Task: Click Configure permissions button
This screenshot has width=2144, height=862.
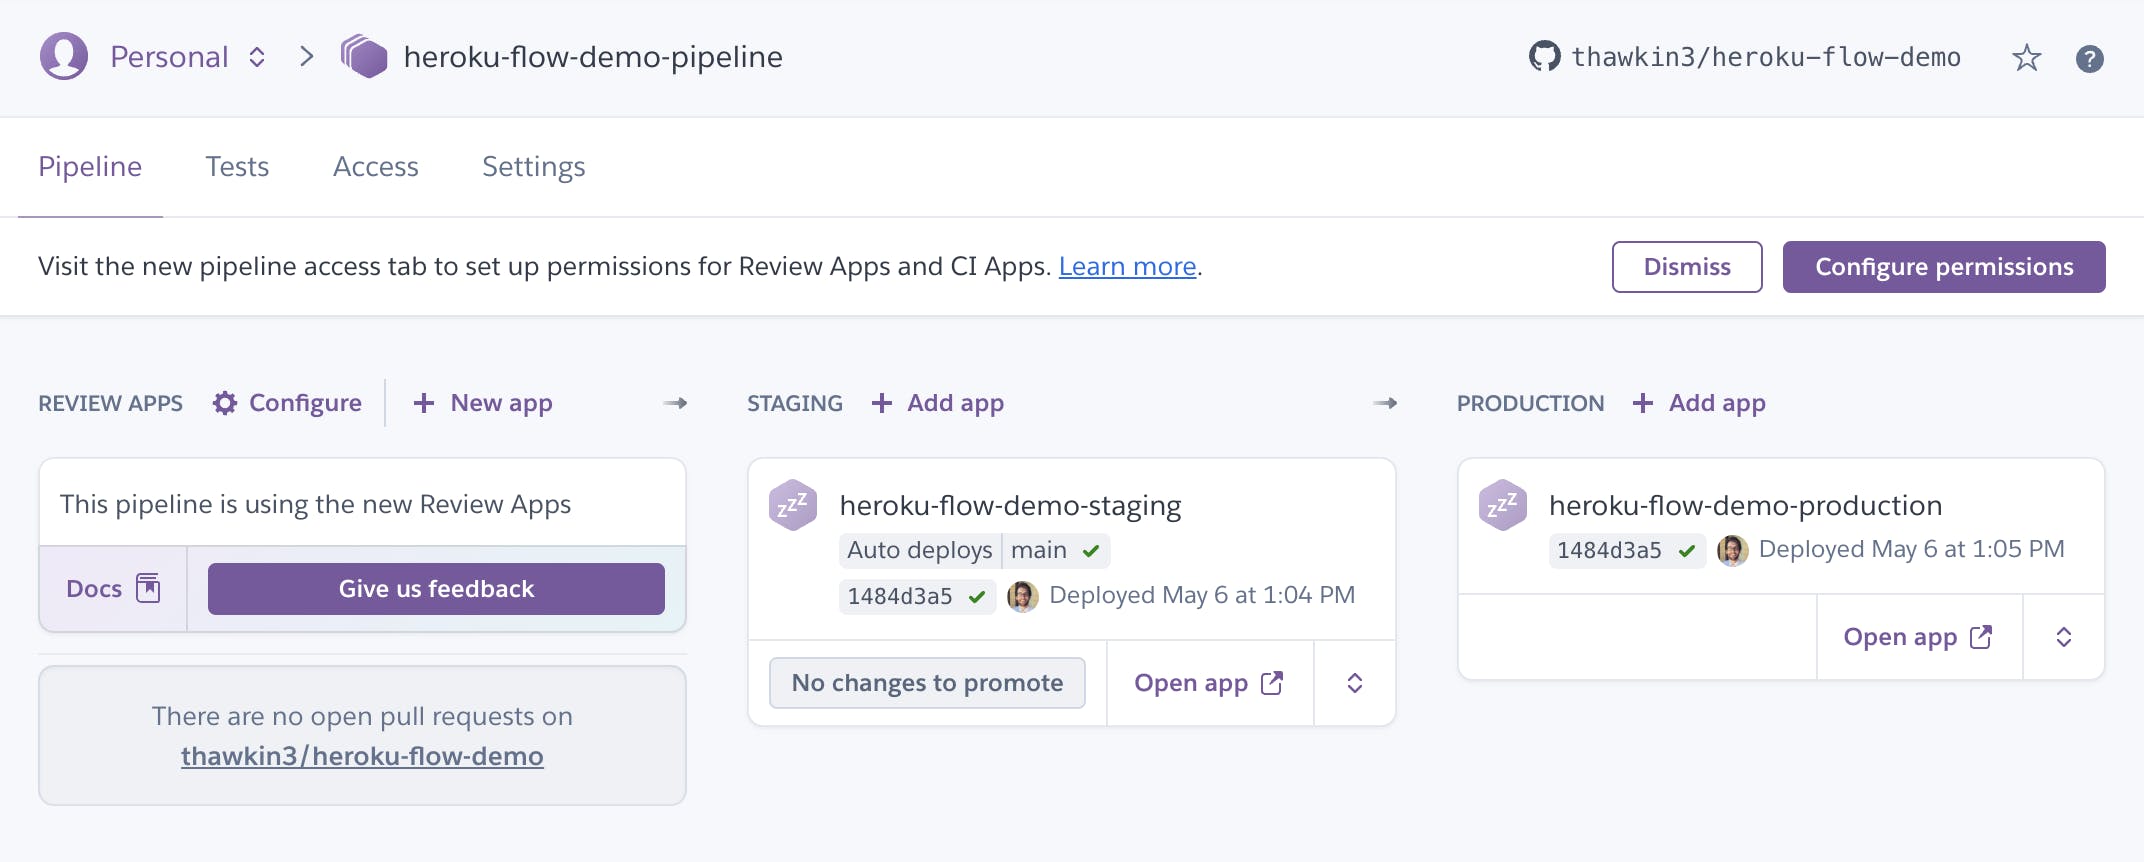Action: click(1944, 267)
